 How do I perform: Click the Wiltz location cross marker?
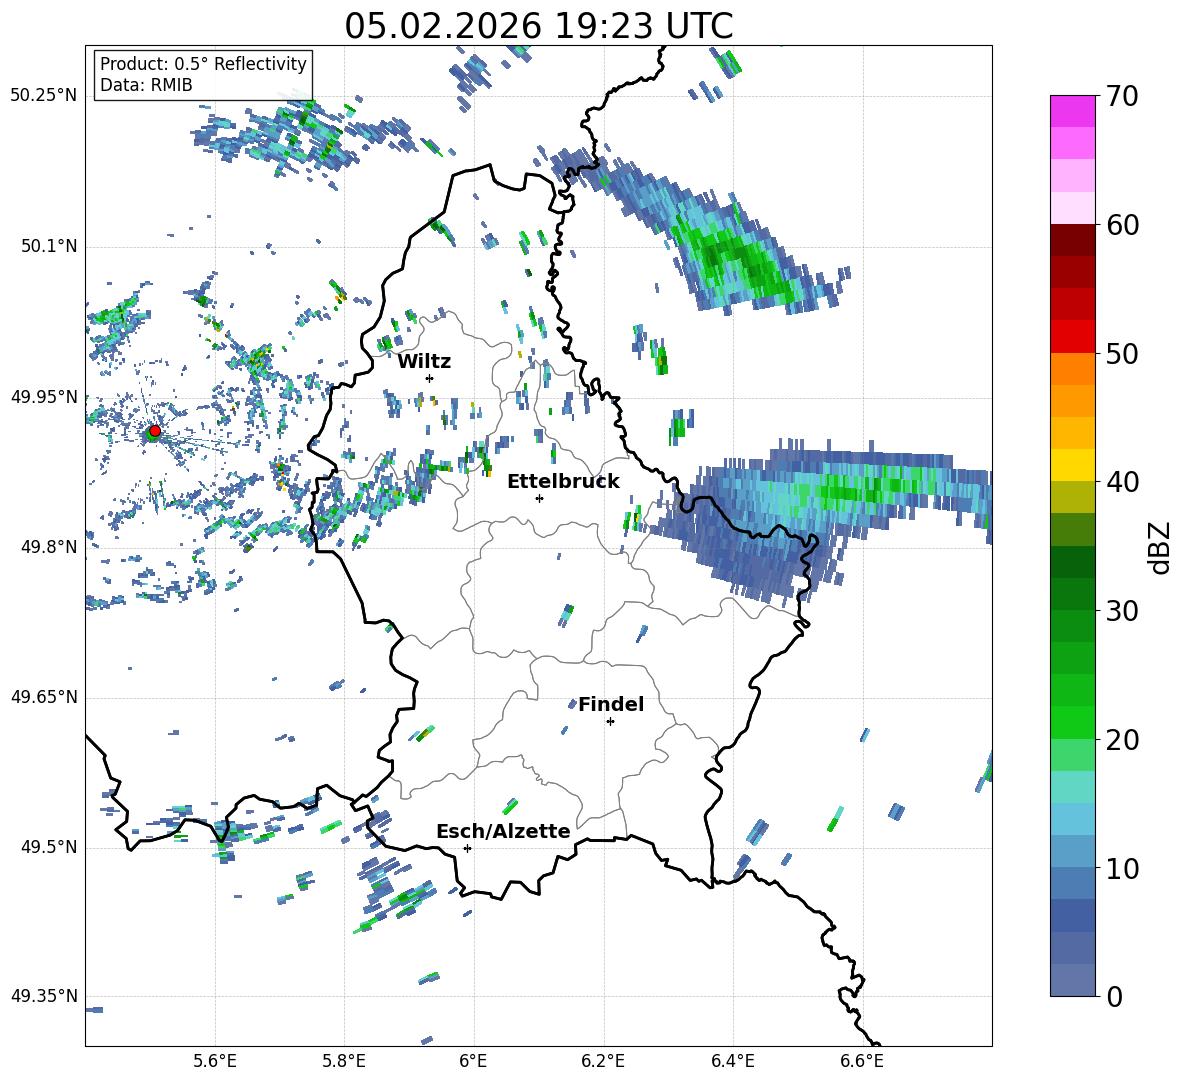pyautogui.click(x=429, y=378)
